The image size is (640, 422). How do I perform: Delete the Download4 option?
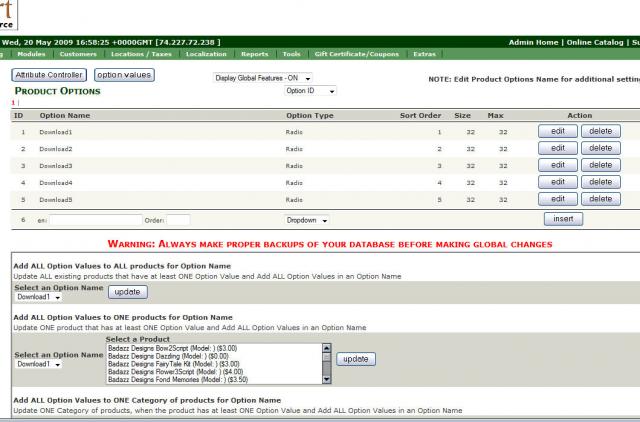[601, 182]
